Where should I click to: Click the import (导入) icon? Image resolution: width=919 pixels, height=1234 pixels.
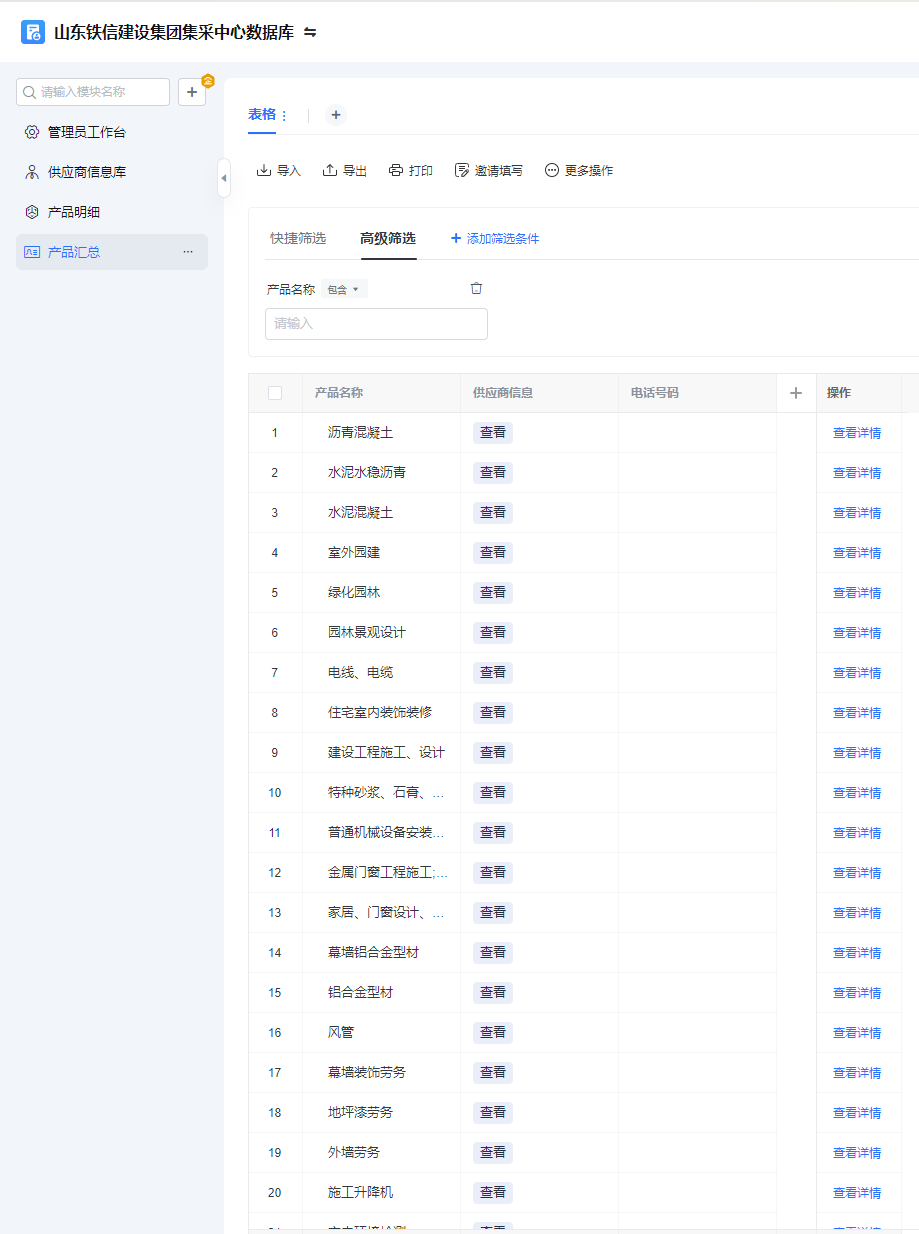click(x=264, y=171)
